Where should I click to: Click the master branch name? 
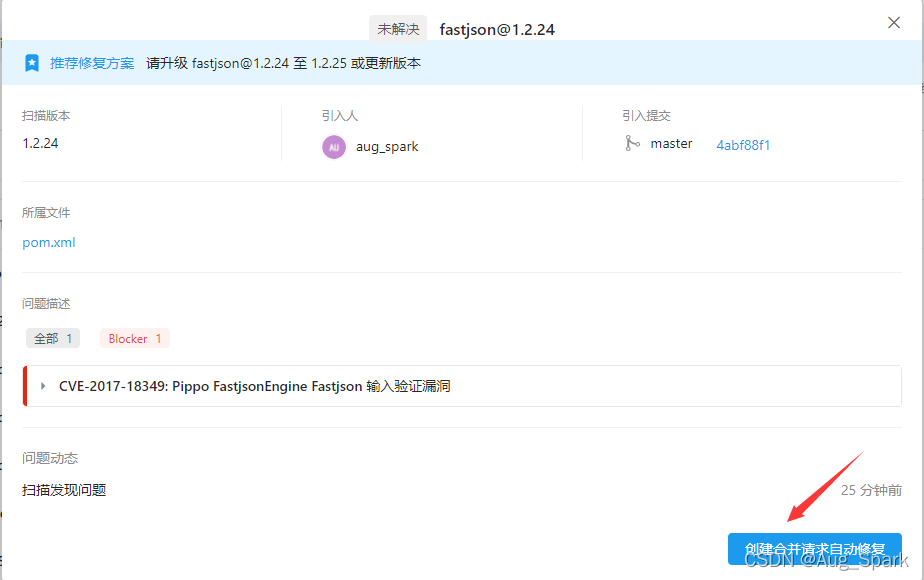[x=671, y=144]
